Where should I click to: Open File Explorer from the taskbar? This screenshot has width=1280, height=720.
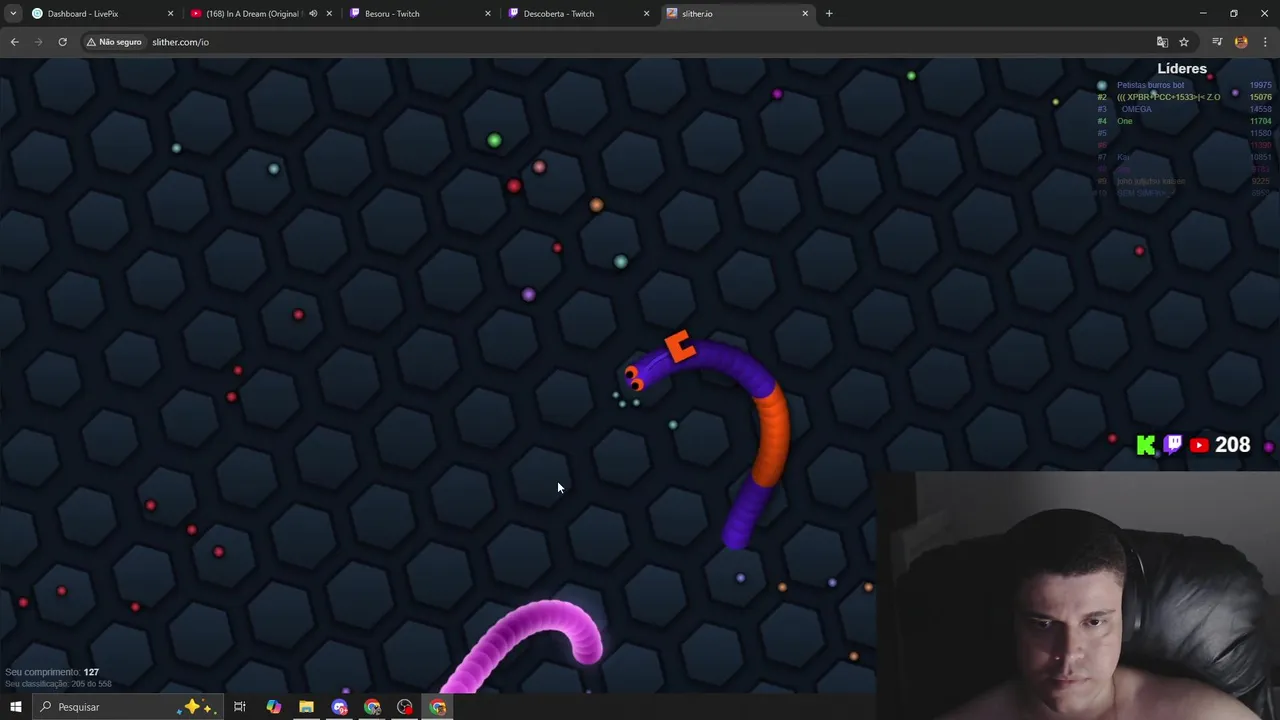306,707
